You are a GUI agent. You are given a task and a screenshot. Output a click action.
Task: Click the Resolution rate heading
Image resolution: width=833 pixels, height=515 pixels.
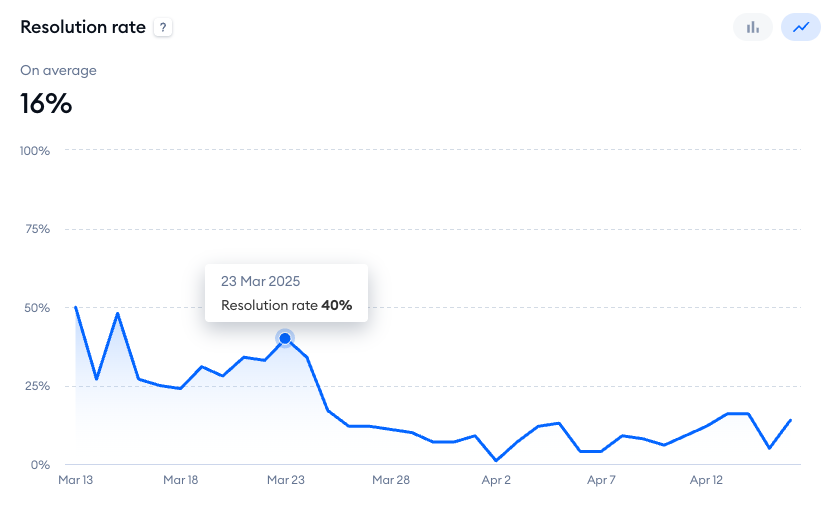click(x=83, y=28)
